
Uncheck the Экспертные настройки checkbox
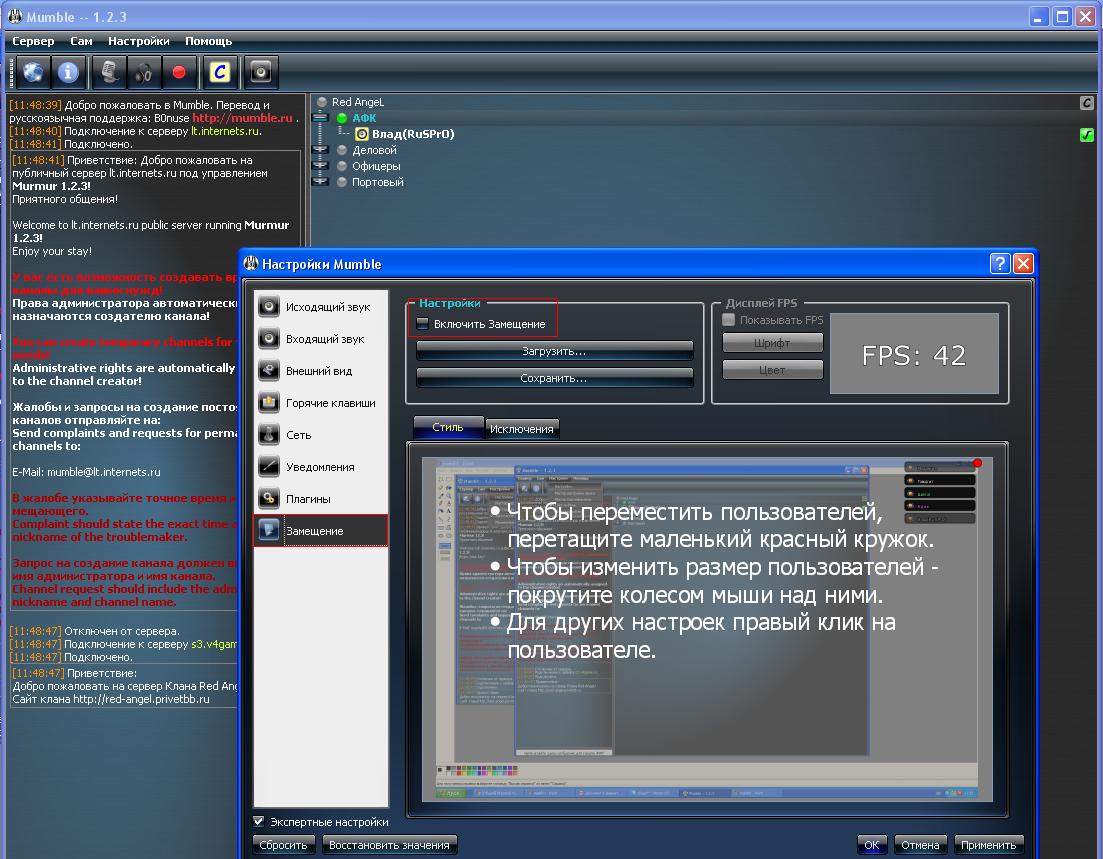259,821
